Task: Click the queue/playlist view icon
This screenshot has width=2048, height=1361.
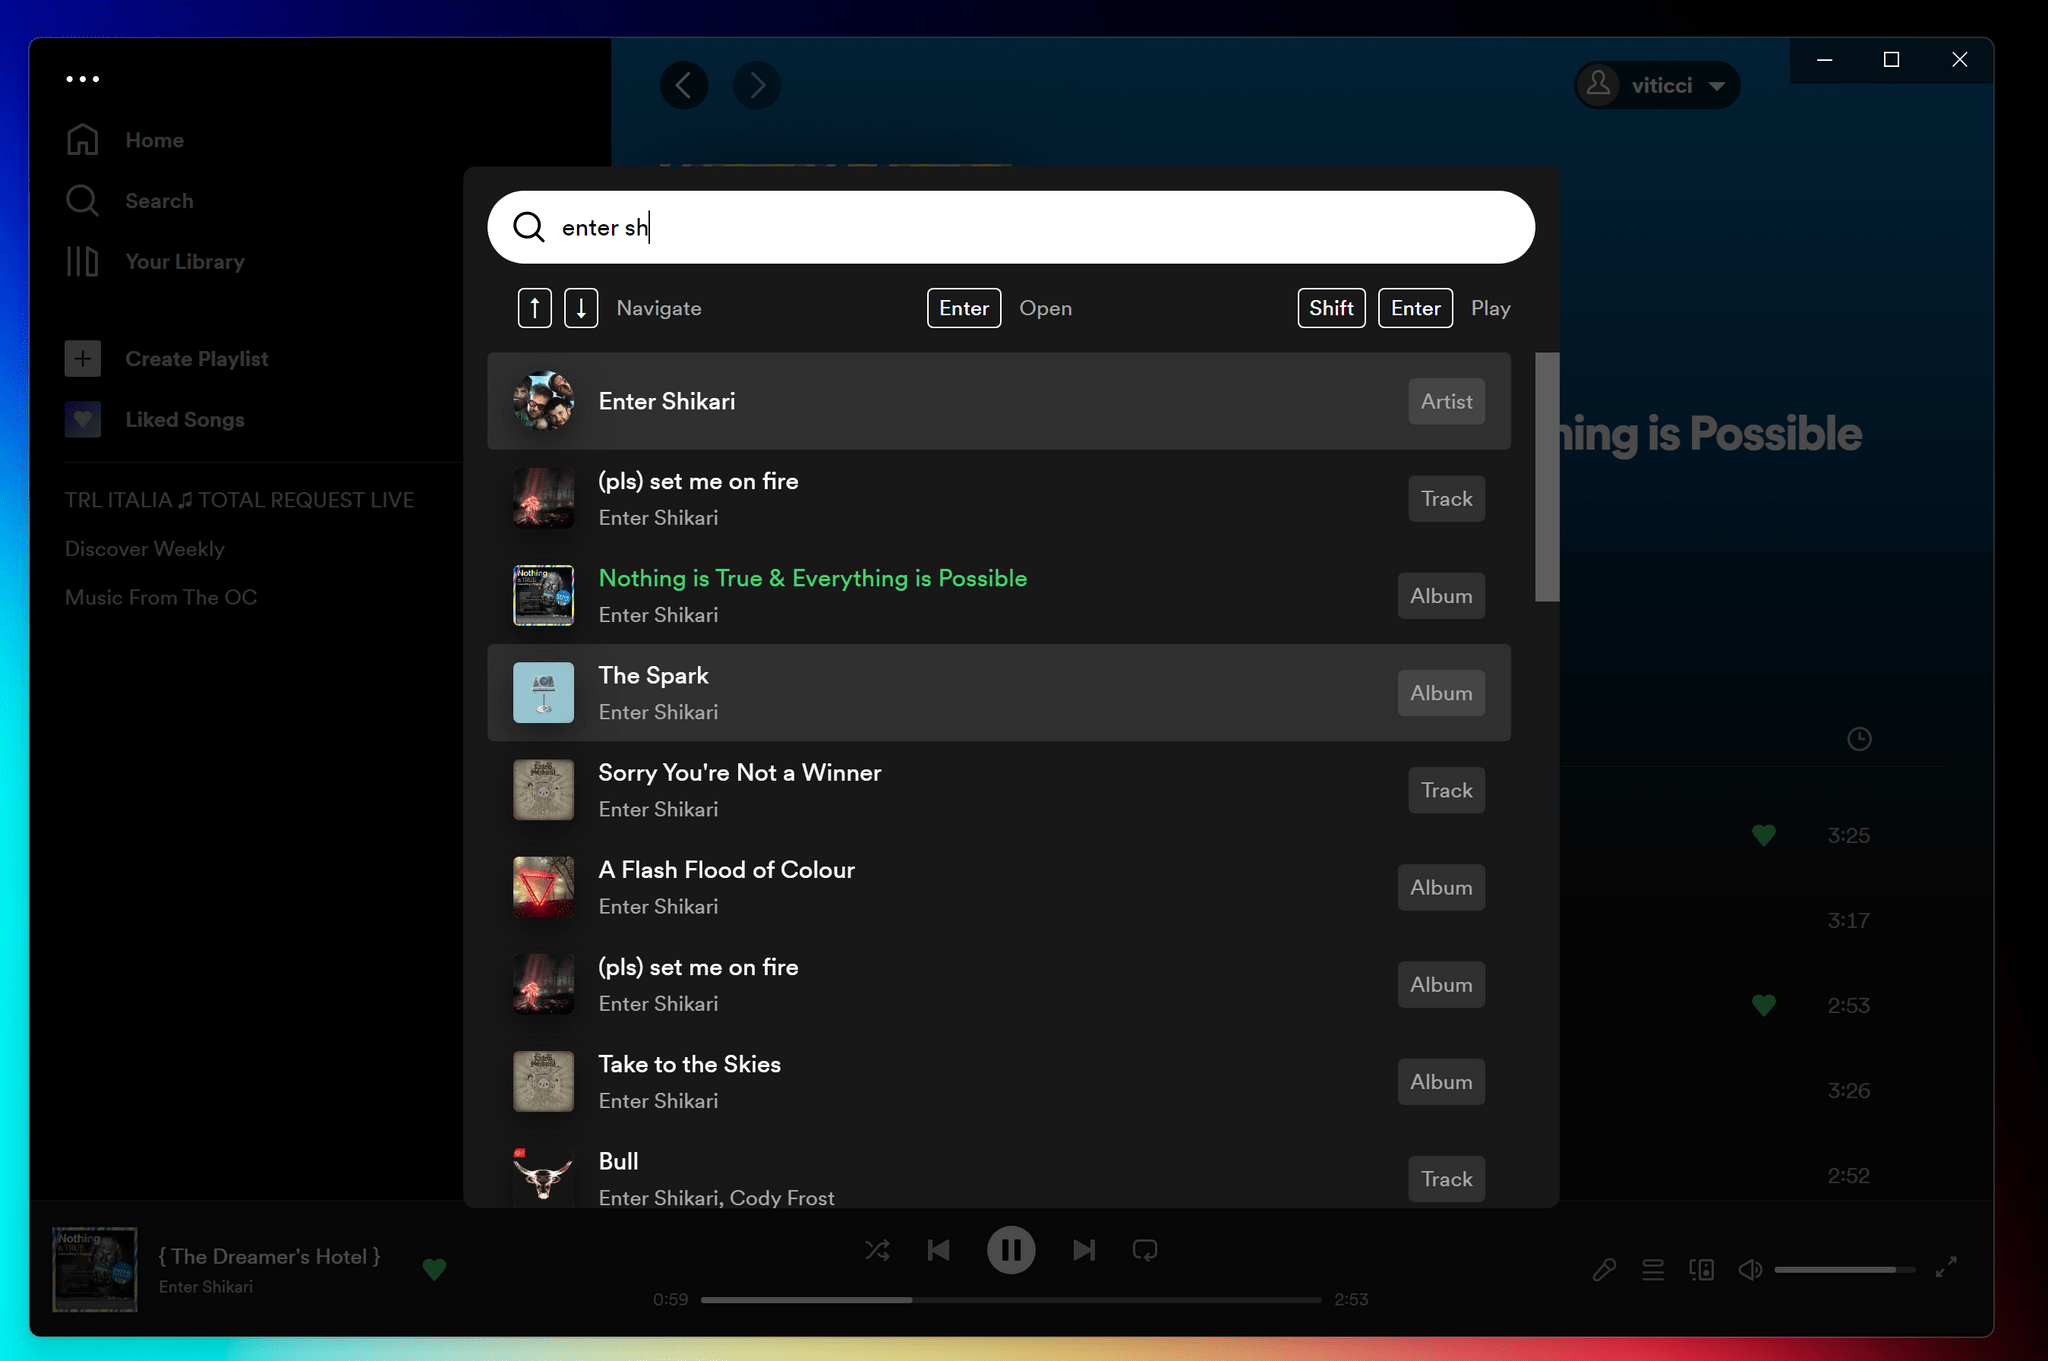Action: pyautogui.click(x=1652, y=1267)
